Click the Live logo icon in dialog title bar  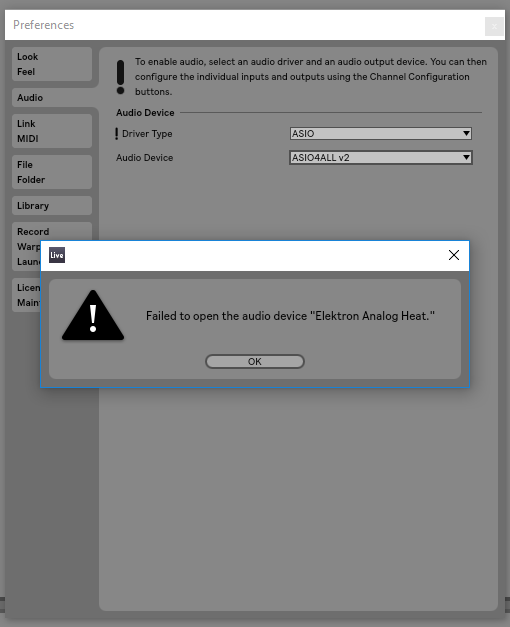click(x=57, y=255)
